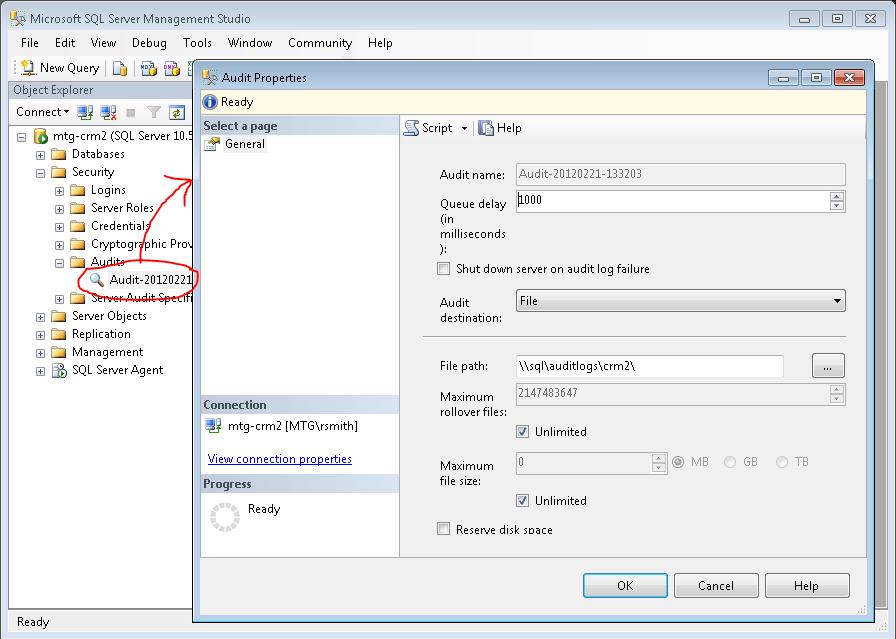Viewport: 896px width, 639px height.
Task: Click the Disconnect server icon
Action: point(108,112)
